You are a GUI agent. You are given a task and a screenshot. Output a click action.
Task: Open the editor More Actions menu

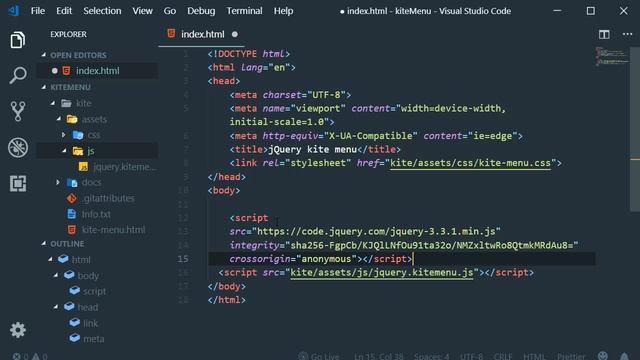(x=627, y=34)
